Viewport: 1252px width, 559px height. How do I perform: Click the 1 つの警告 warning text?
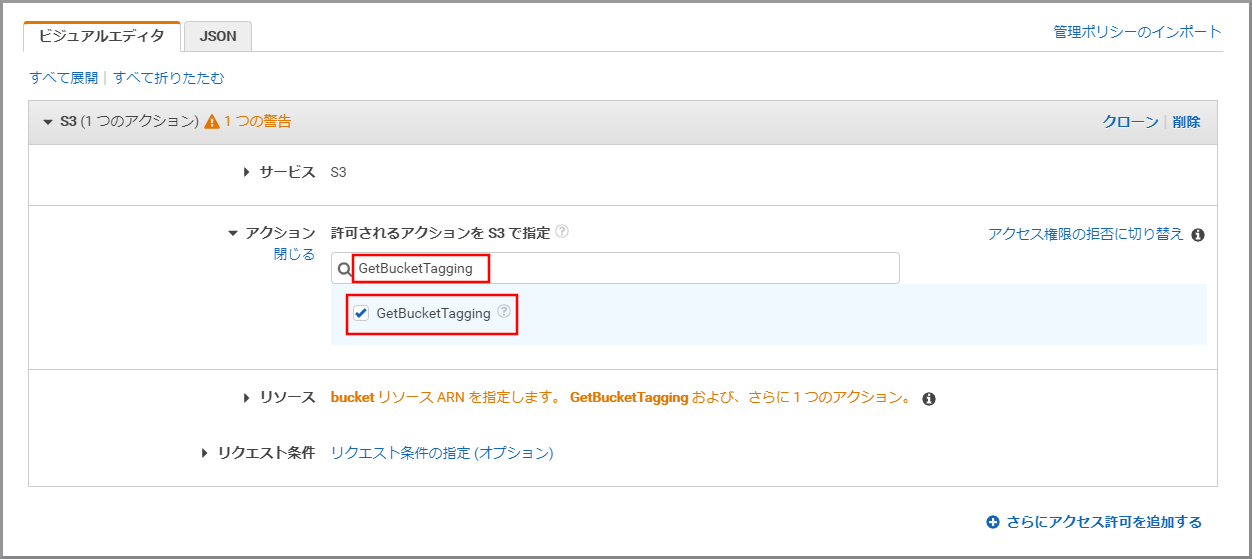(258, 122)
